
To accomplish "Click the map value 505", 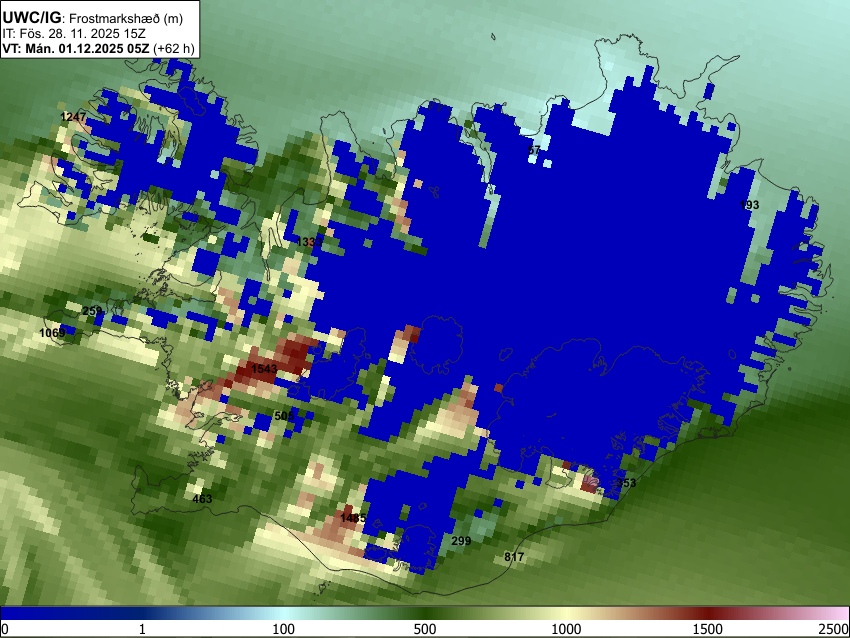I will [284, 416].
